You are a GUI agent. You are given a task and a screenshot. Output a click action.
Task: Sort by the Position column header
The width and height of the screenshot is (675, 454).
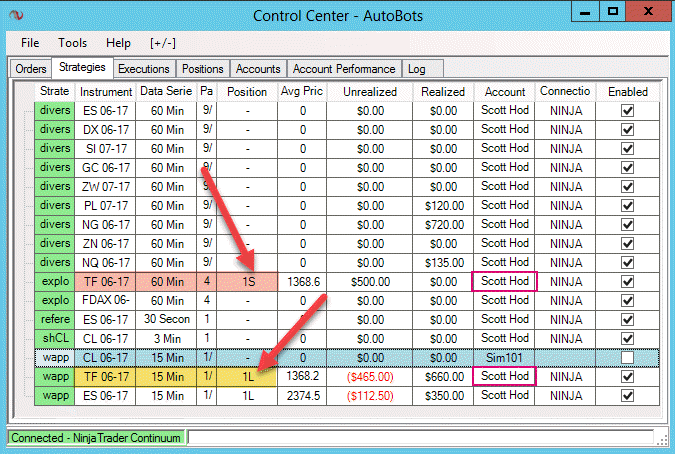coord(247,92)
